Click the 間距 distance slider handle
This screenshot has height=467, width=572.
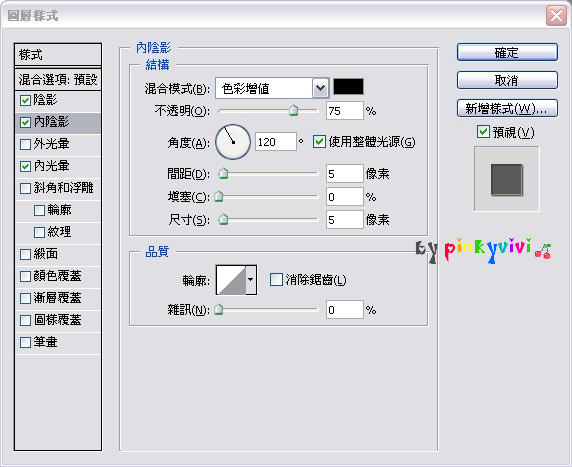coord(223,174)
